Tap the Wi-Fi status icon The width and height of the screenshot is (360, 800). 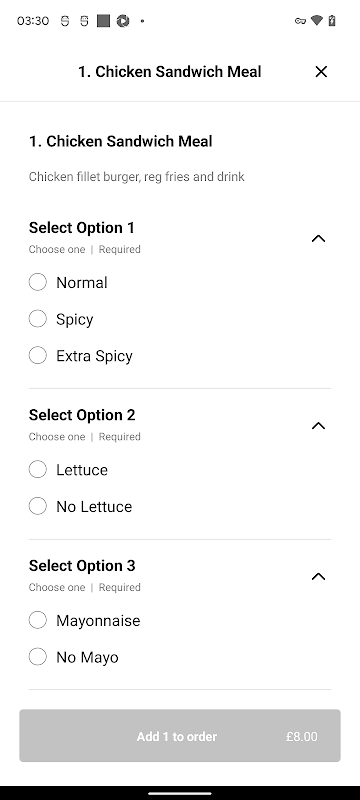point(317,20)
